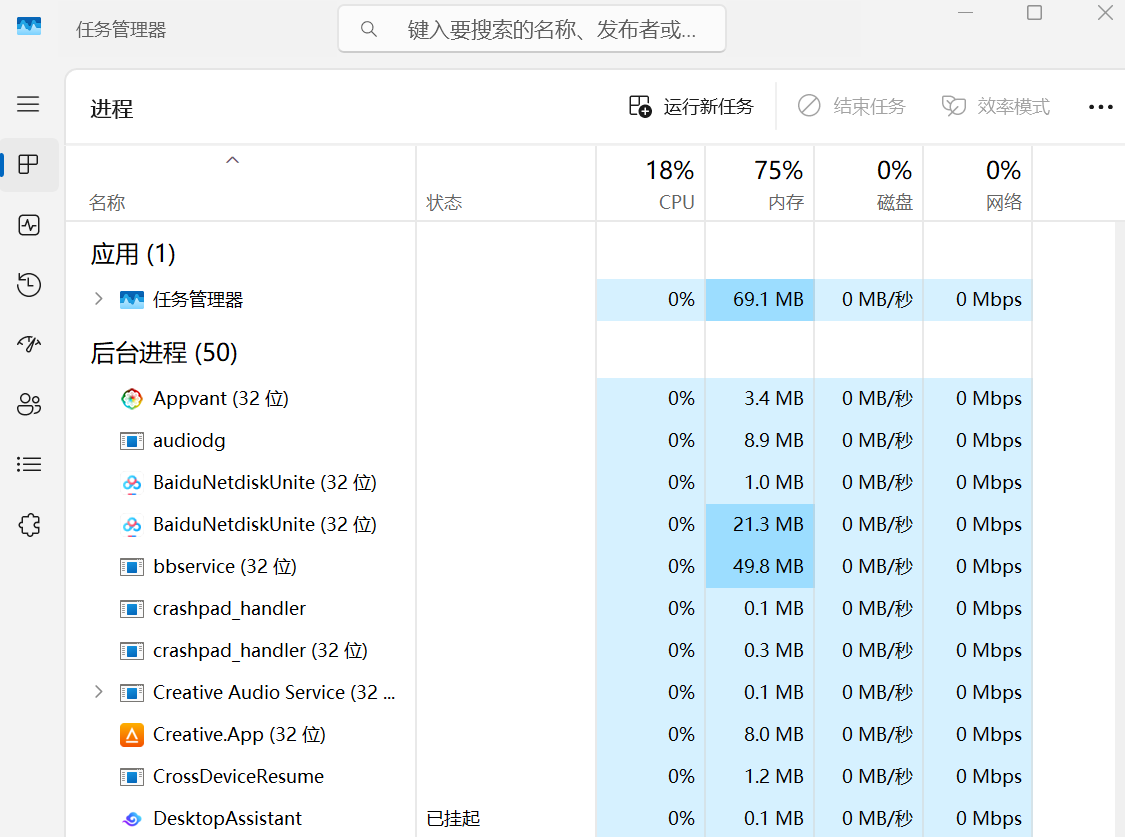Open the Users page icon
1125x837 pixels.
tap(29, 405)
